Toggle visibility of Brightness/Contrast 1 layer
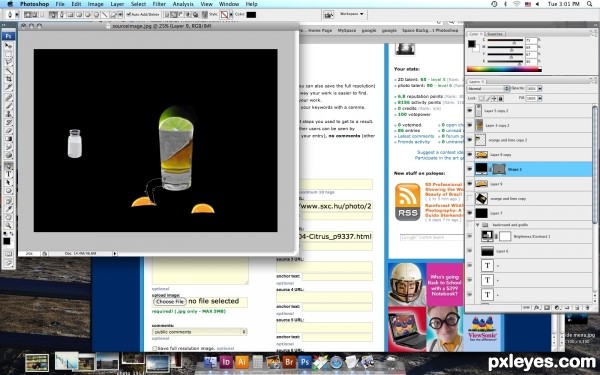 pos(470,236)
